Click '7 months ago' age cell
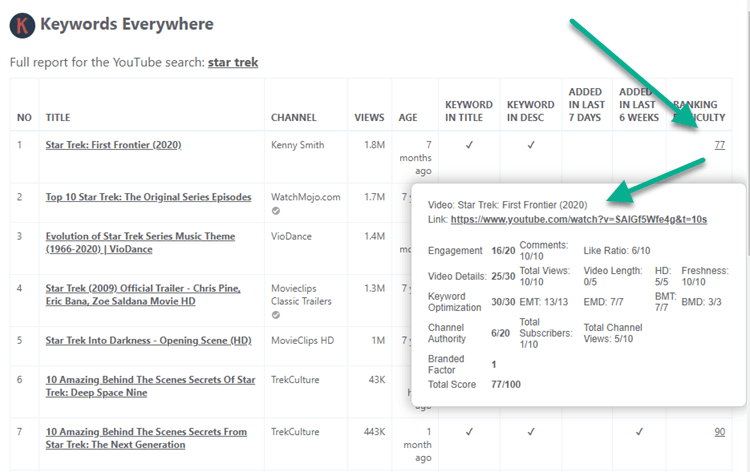 [415, 158]
